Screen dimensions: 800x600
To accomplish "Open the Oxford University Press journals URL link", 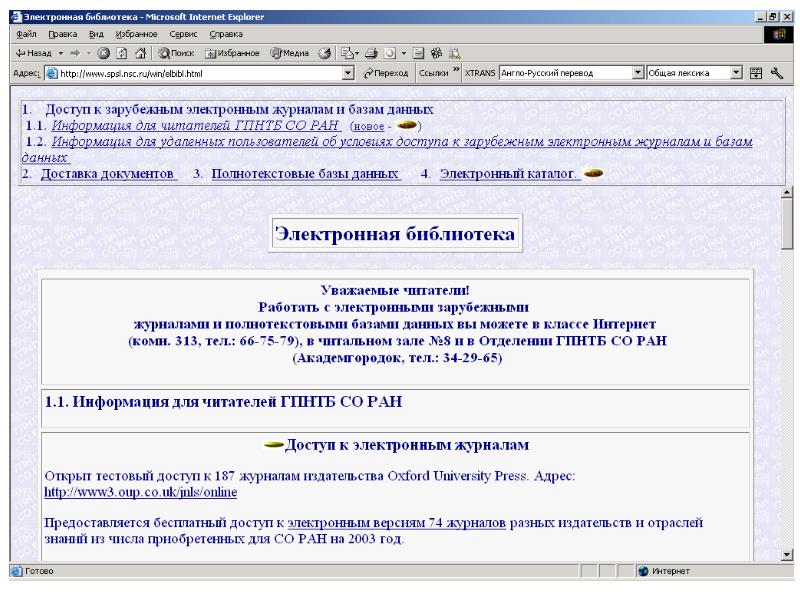I will coord(141,492).
